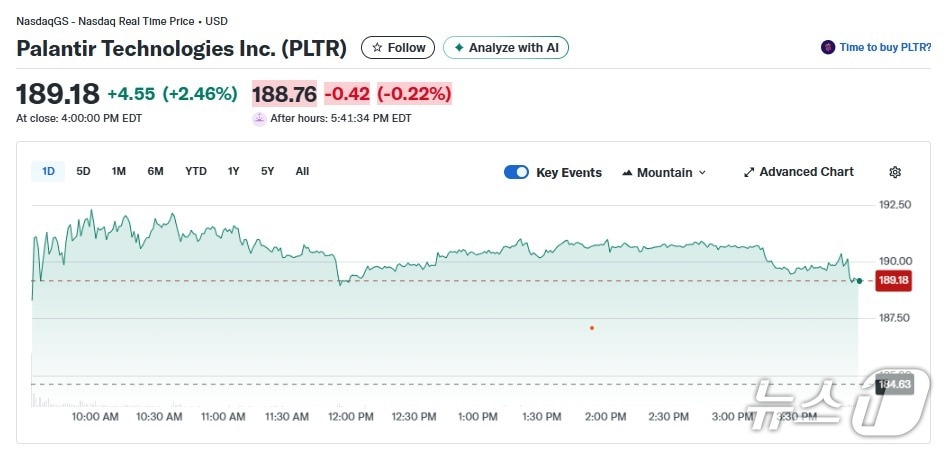Viewport: 944px width, 450px height.
Task: Click the red 189.18 price label
Action: click(x=893, y=281)
